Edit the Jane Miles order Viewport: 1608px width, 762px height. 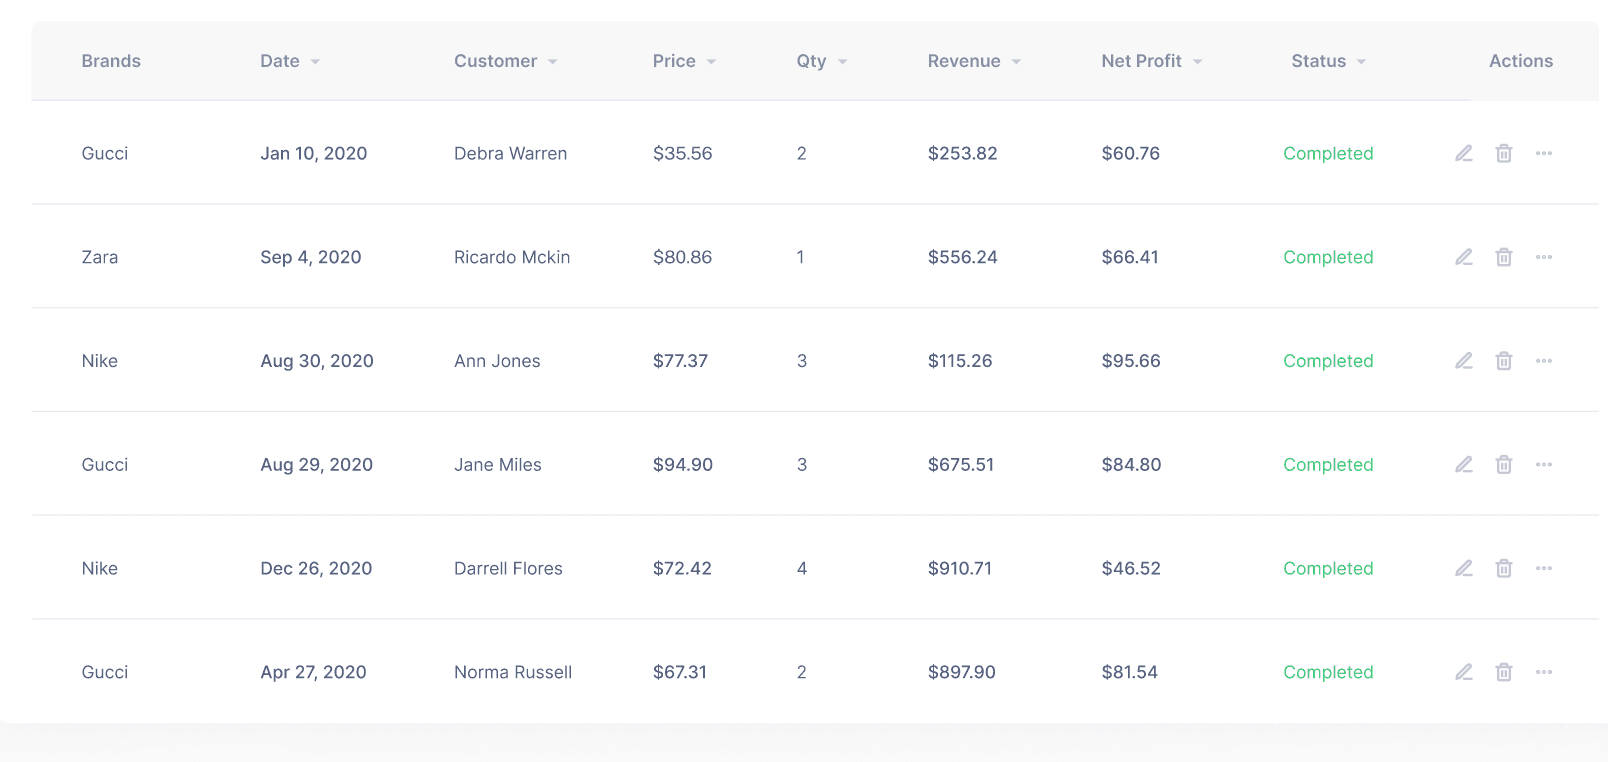point(1464,464)
